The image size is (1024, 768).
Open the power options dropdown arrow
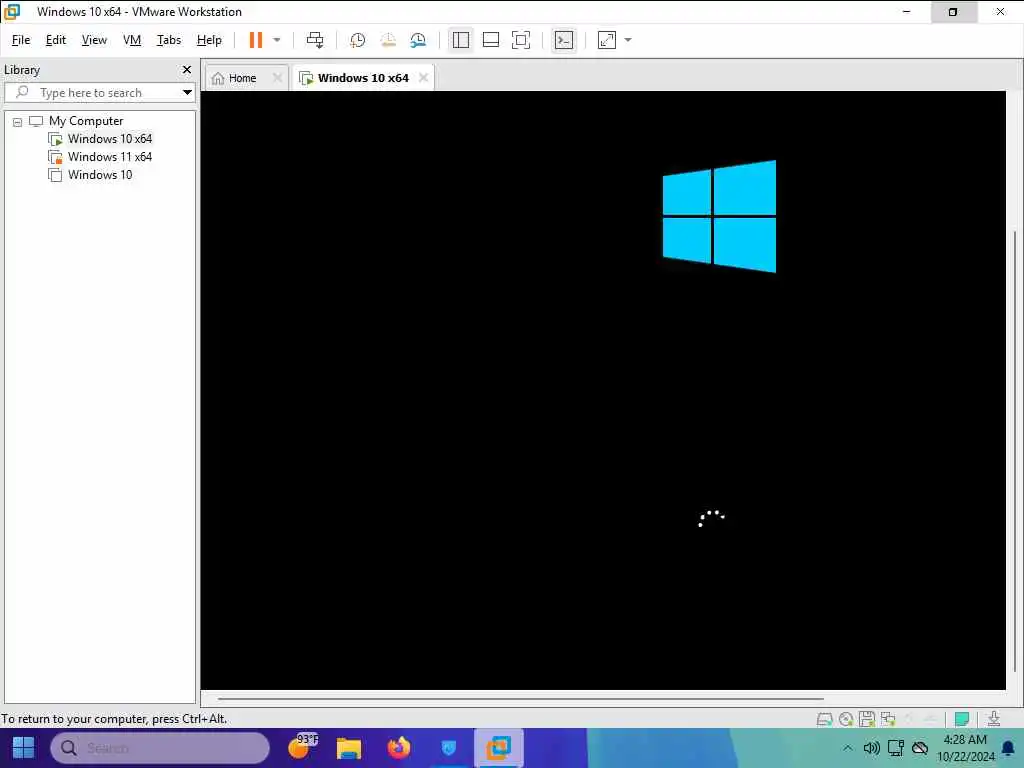click(277, 40)
